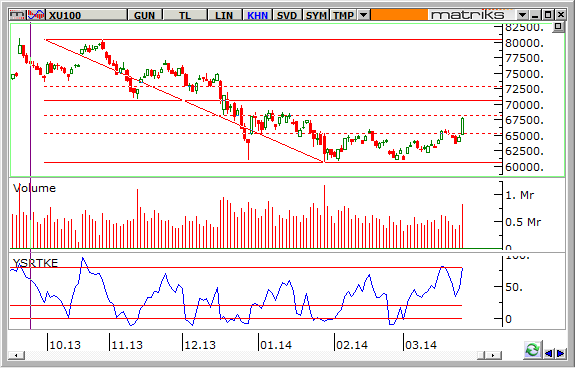
Task: Click the 60000 price axis label
Action: click(x=524, y=167)
